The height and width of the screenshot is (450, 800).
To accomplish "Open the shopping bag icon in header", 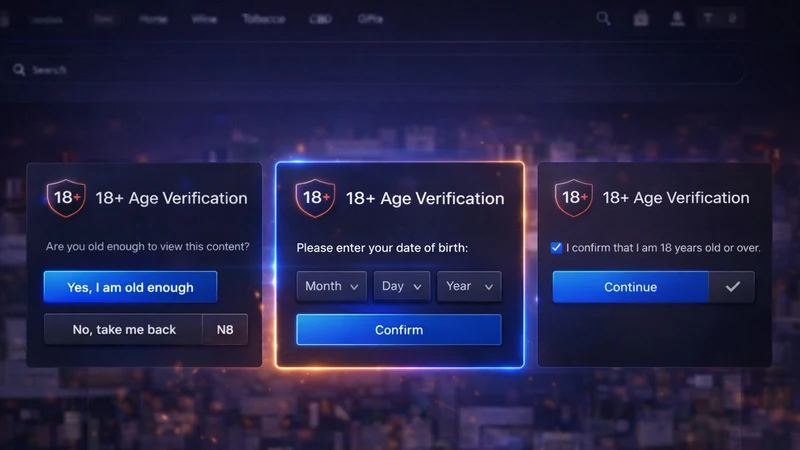I will 641,19.
